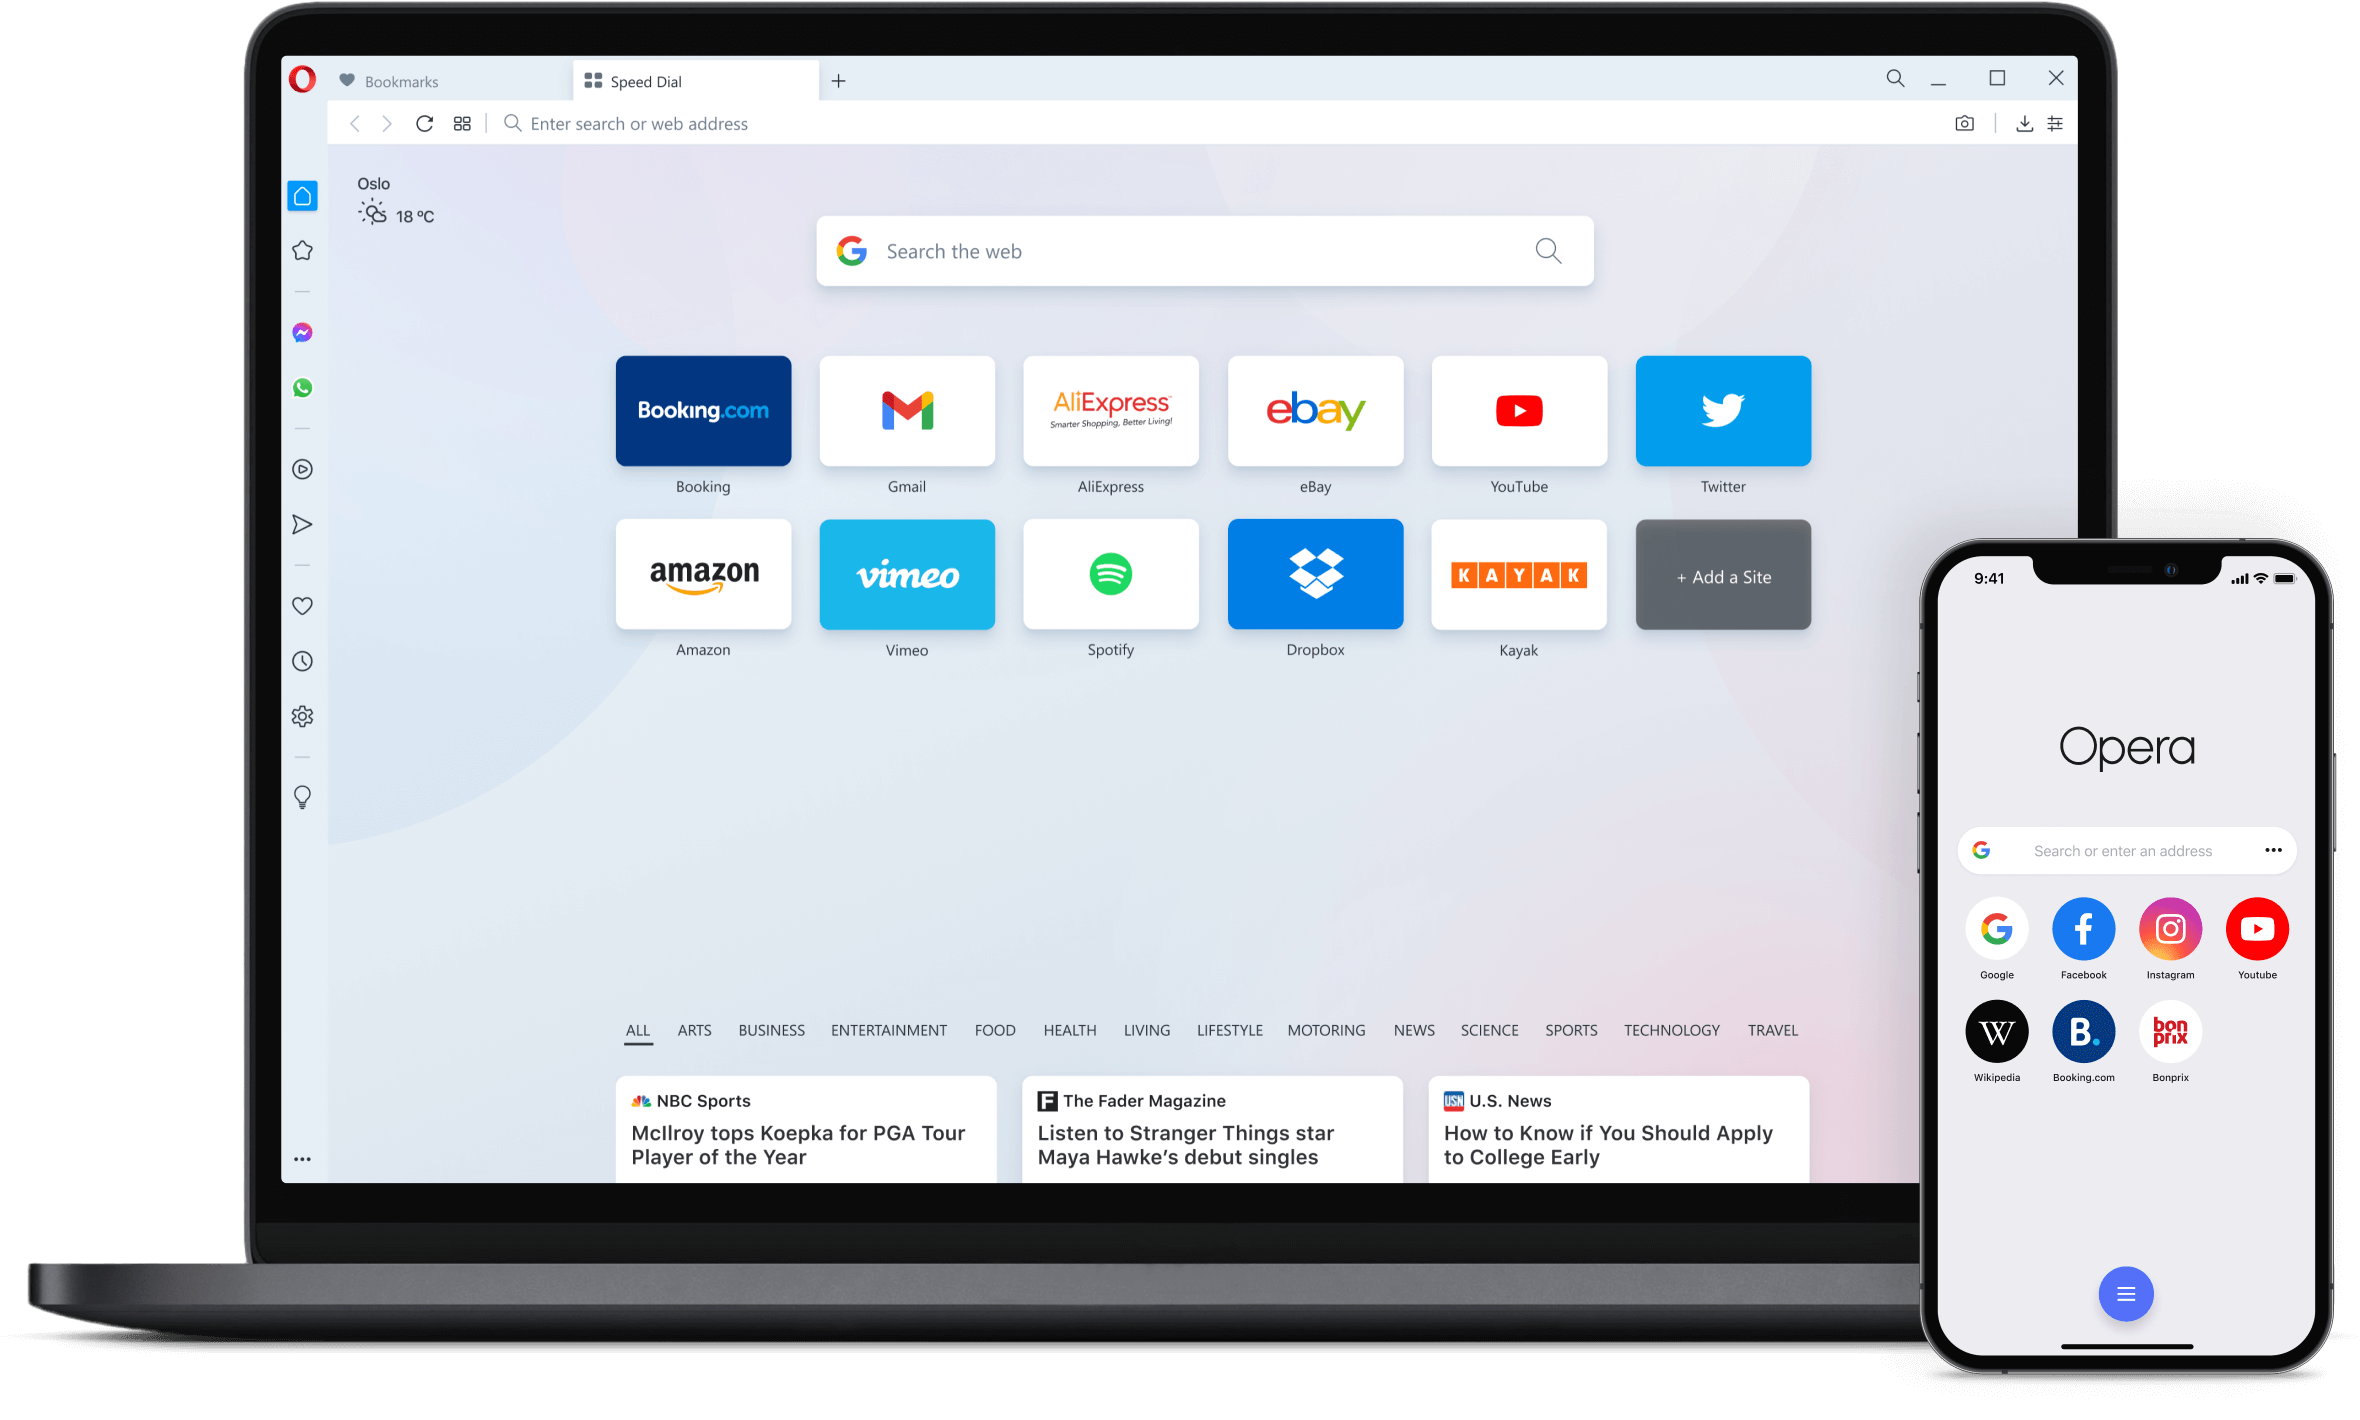The image size is (2360, 1420).
Task: Click the Messenger sidebar icon
Action: click(x=303, y=331)
